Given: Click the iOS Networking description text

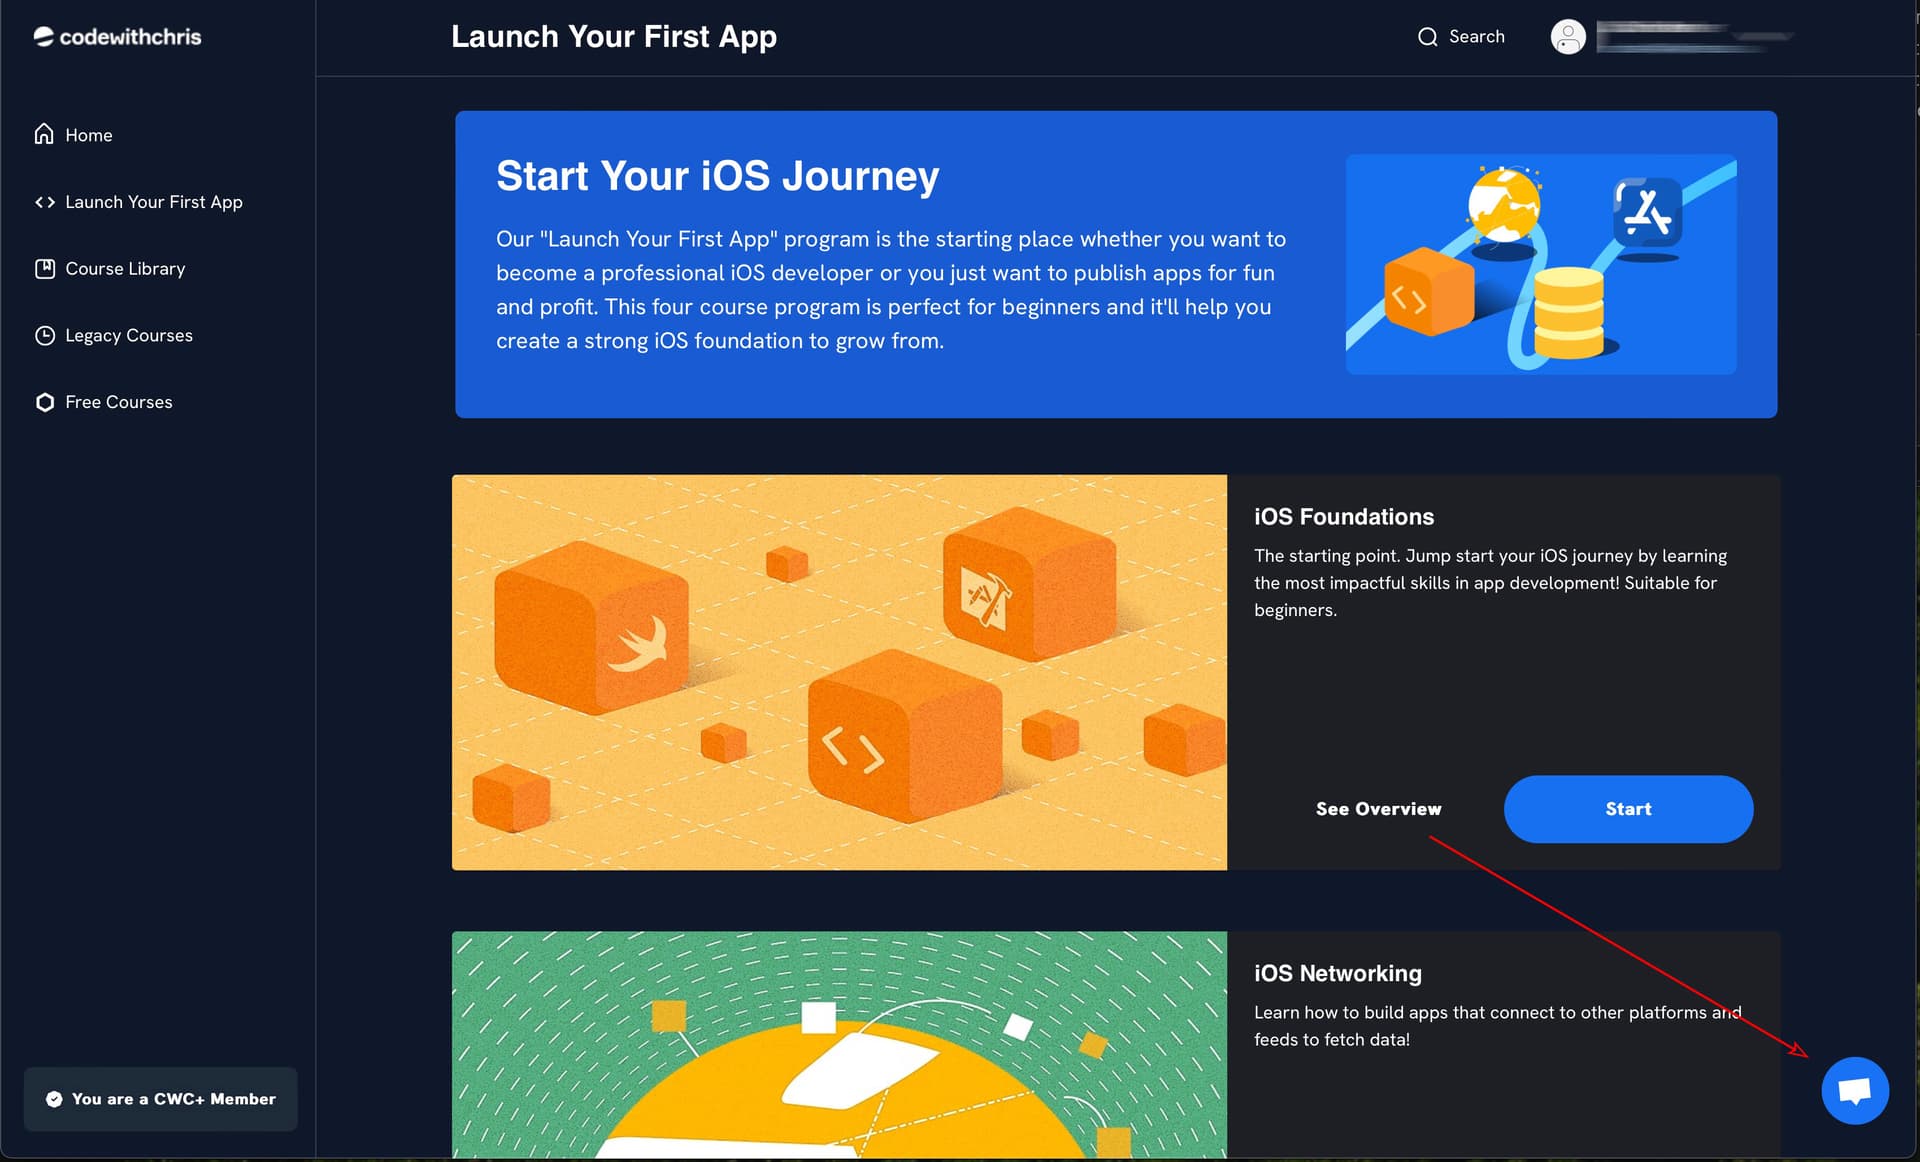Looking at the screenshot, I should point(1497,1026).
